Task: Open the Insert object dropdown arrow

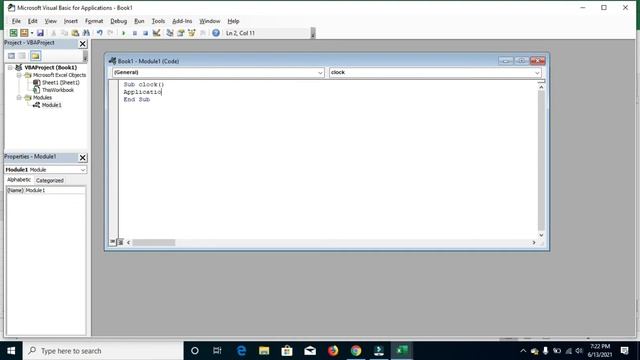Action: [32, 33]
